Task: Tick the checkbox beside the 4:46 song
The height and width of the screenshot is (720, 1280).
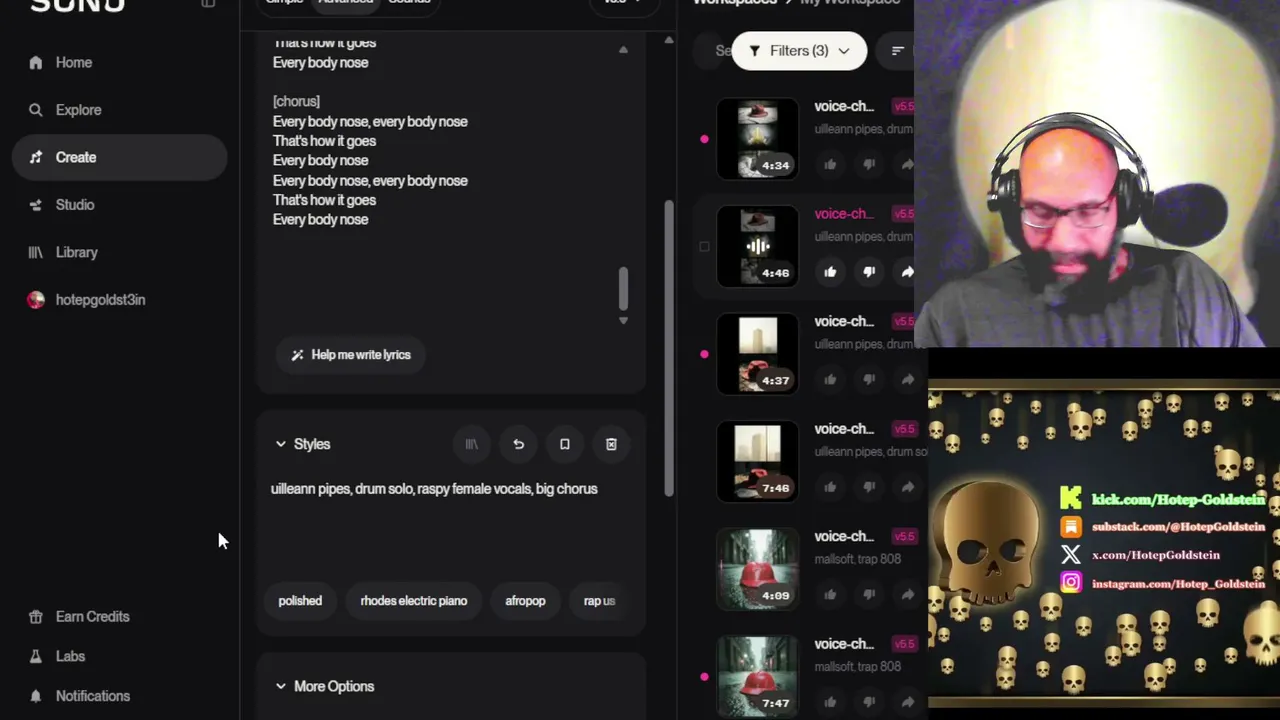Action: 704,246
